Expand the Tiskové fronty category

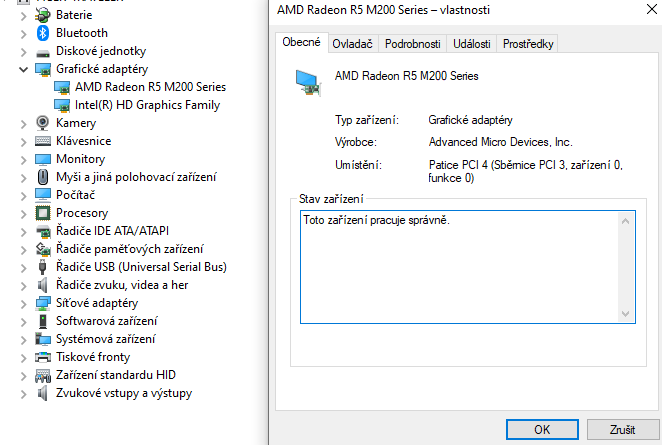(23, 358)
